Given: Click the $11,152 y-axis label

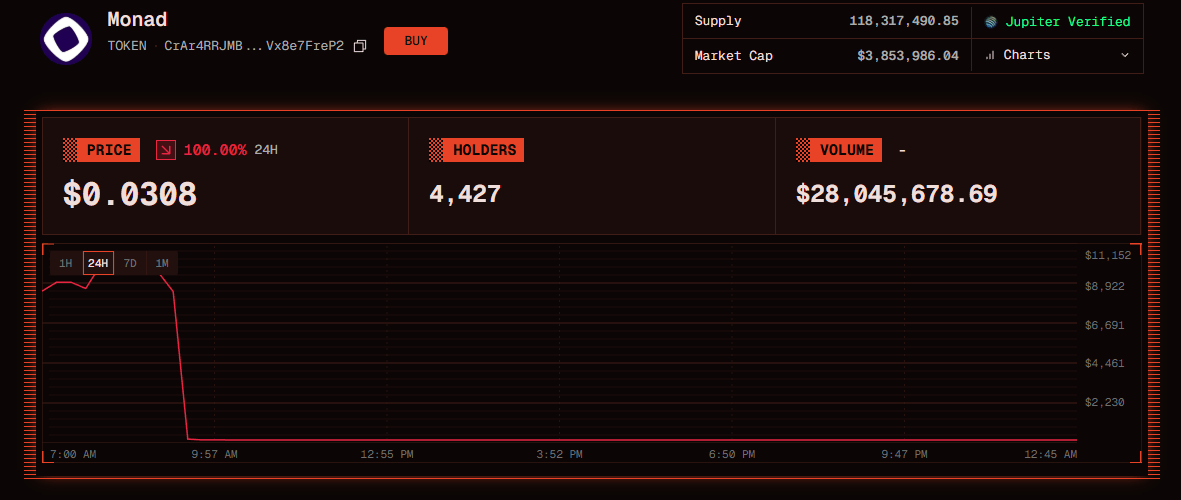Looking at the screenshot, I should pyautogui.click(x=1108, y=255).
